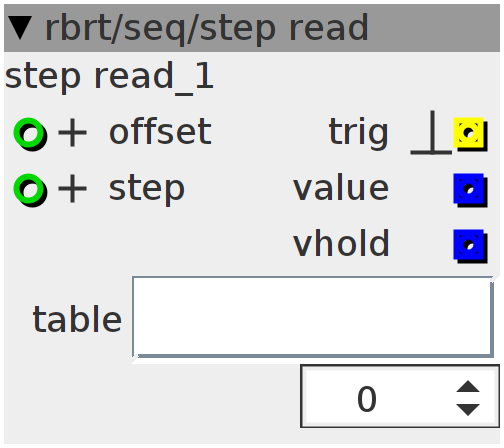Click the step read_1 instance name label
504x448 pixels.
click(x=109, y=78)
